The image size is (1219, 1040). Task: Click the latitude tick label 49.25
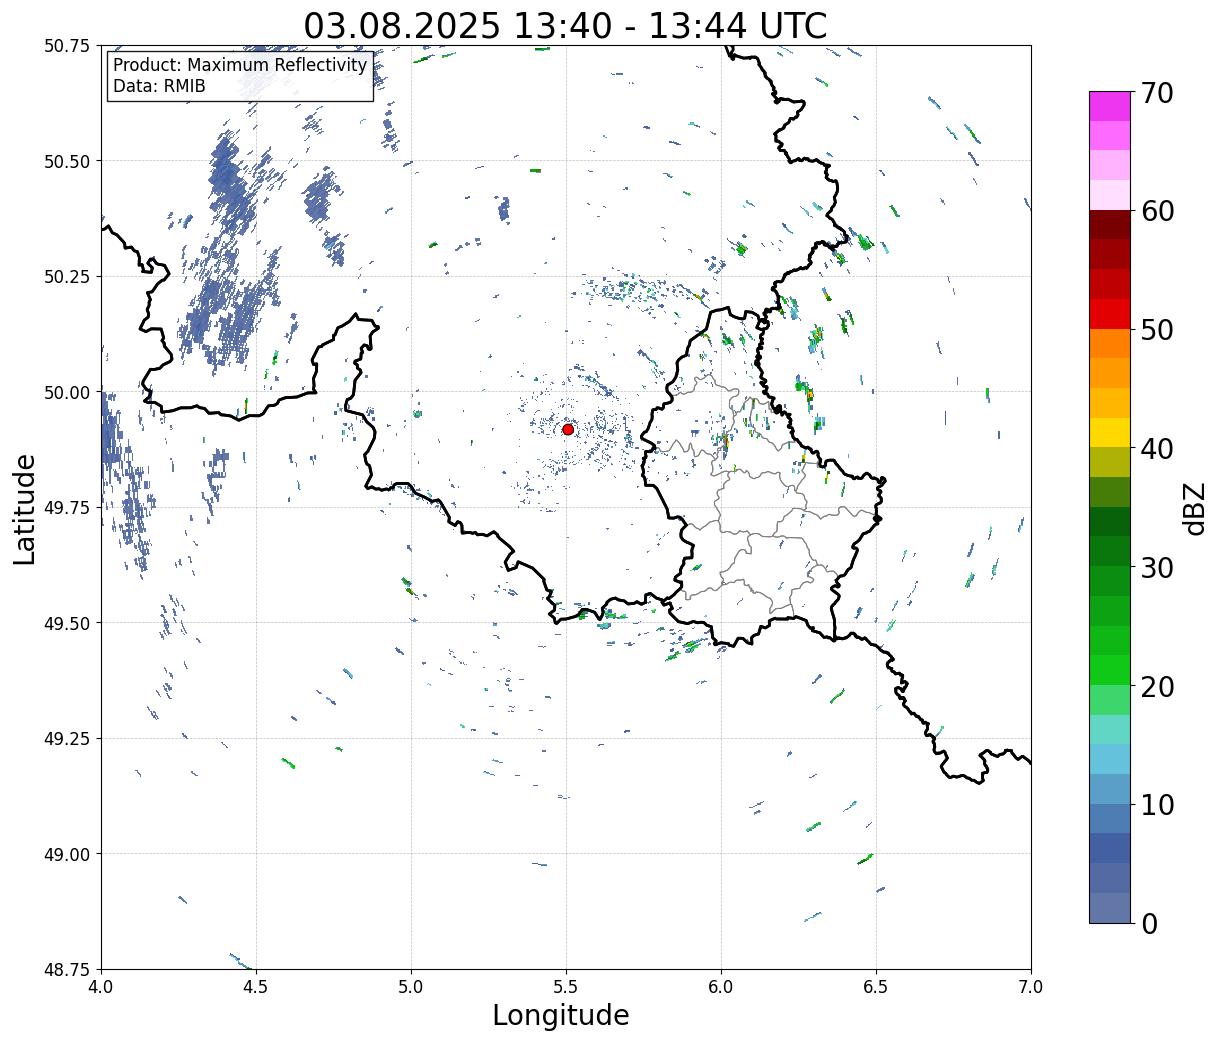click(x=67, y=739)
